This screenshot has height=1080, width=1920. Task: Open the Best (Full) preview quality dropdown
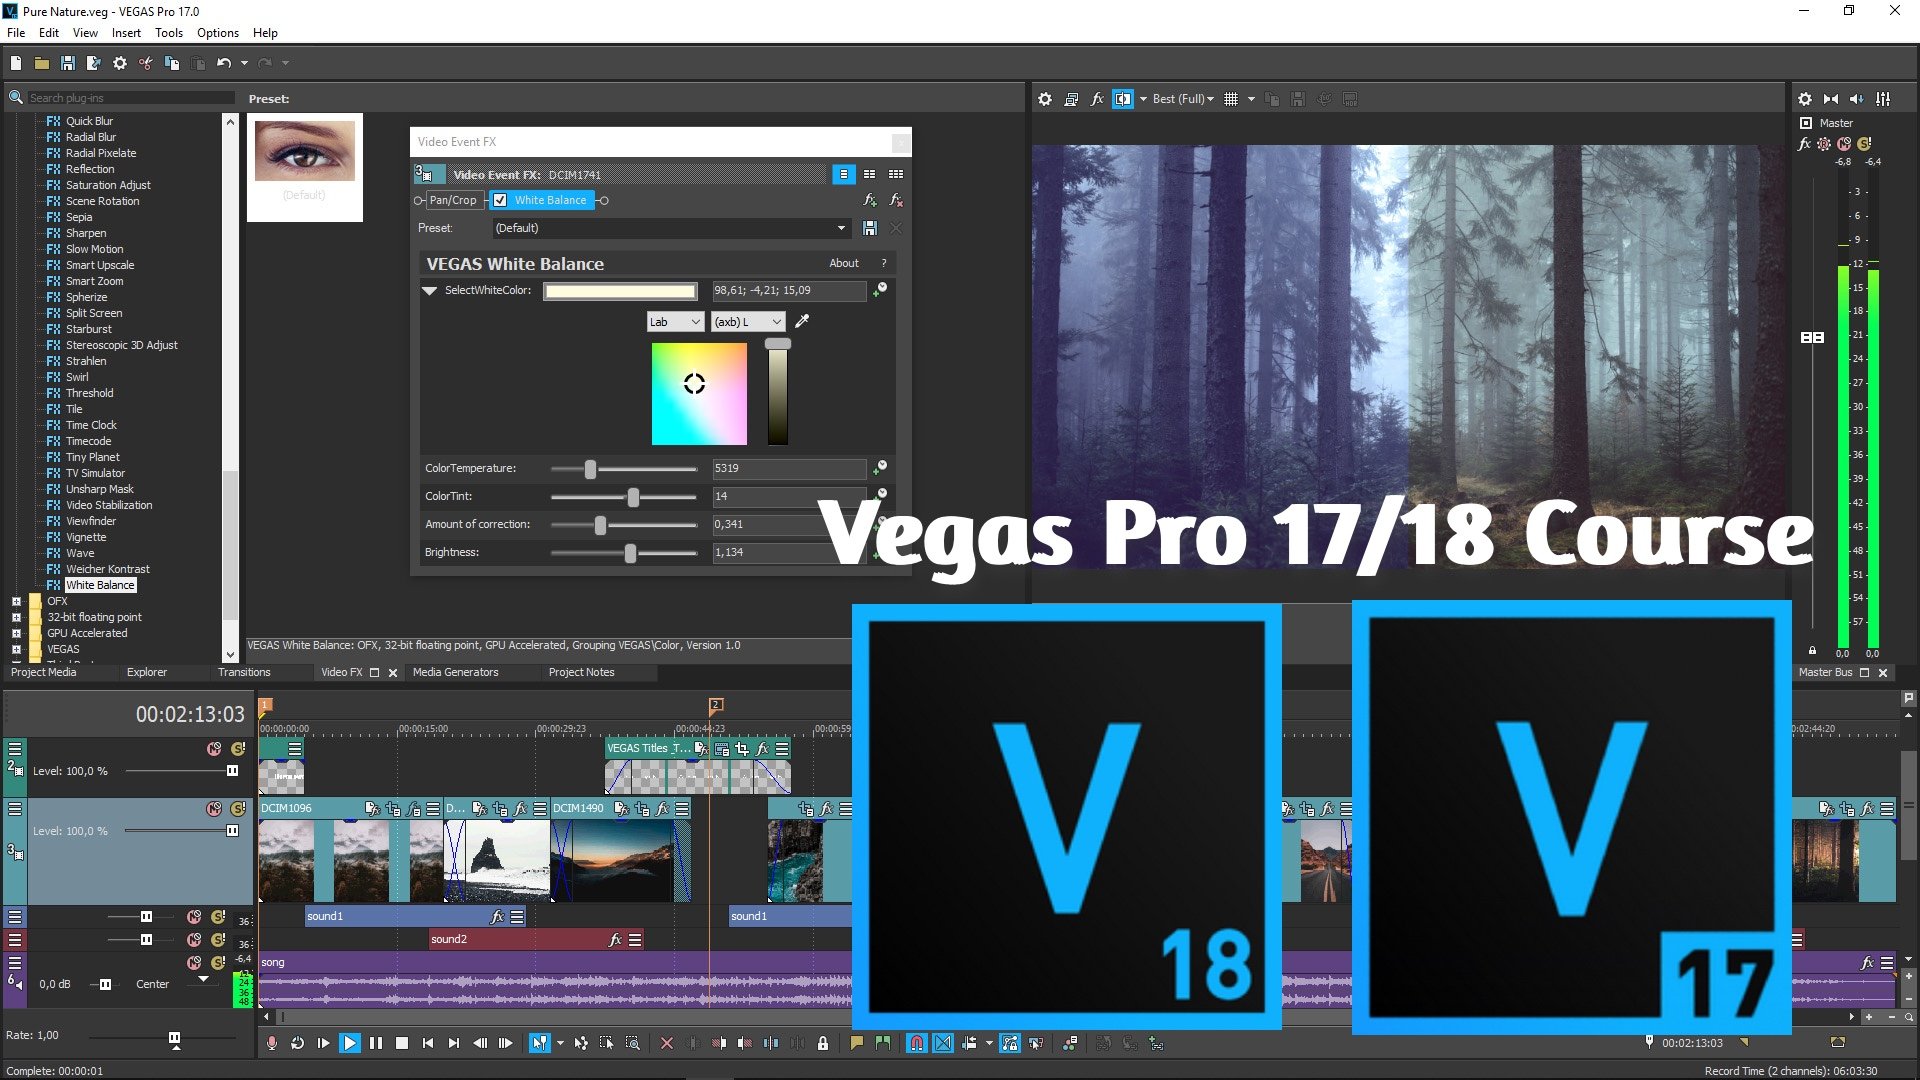tap(1183, 99)
